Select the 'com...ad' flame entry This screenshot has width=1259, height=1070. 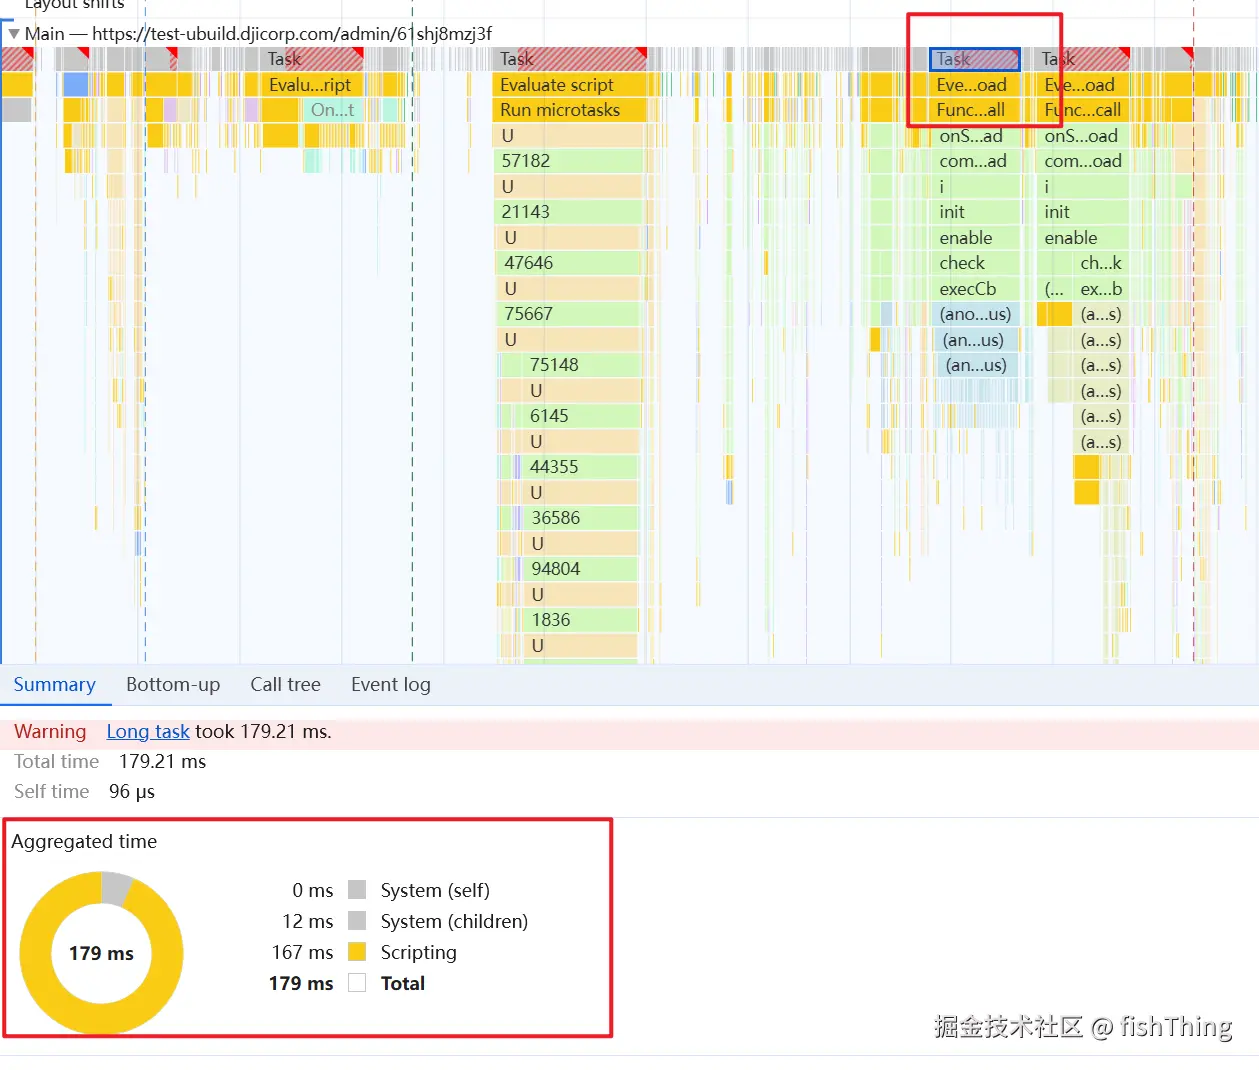pyautogui.click(x=974, y=161)
